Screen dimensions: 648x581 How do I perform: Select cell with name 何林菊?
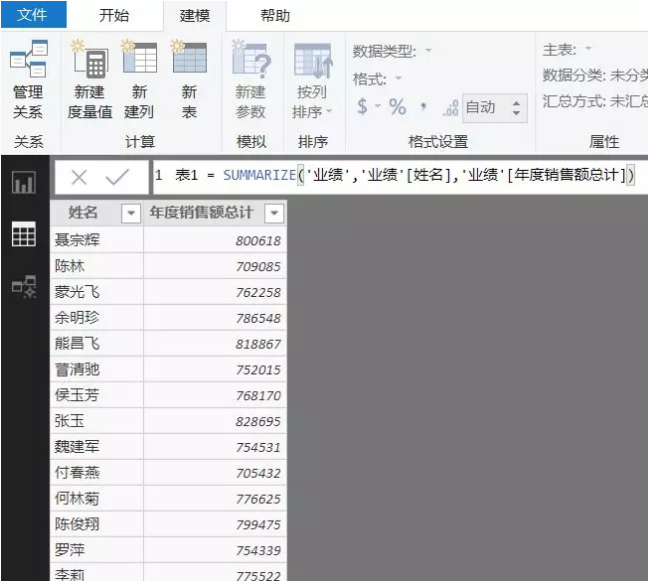click(x=97, y=498)
